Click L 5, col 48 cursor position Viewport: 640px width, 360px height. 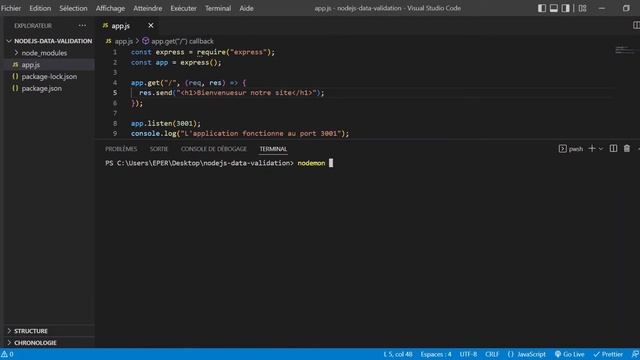(x=398, y=354)
